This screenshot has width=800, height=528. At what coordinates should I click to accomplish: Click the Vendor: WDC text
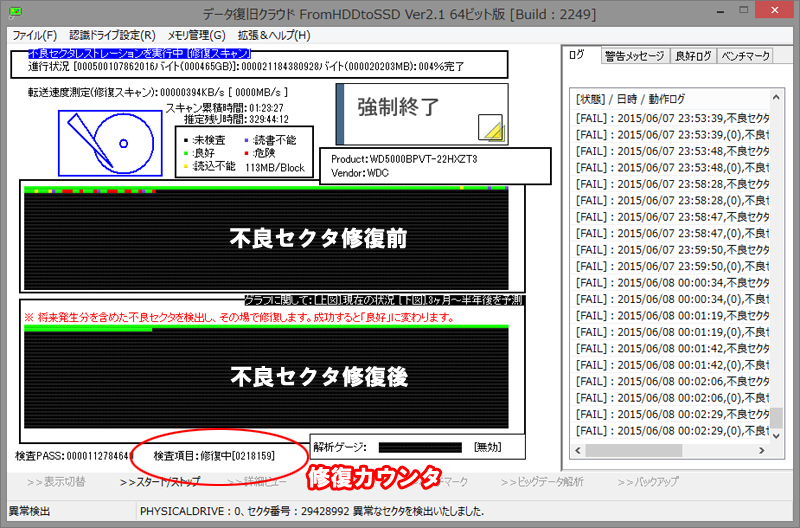click(x=360, y=173)
